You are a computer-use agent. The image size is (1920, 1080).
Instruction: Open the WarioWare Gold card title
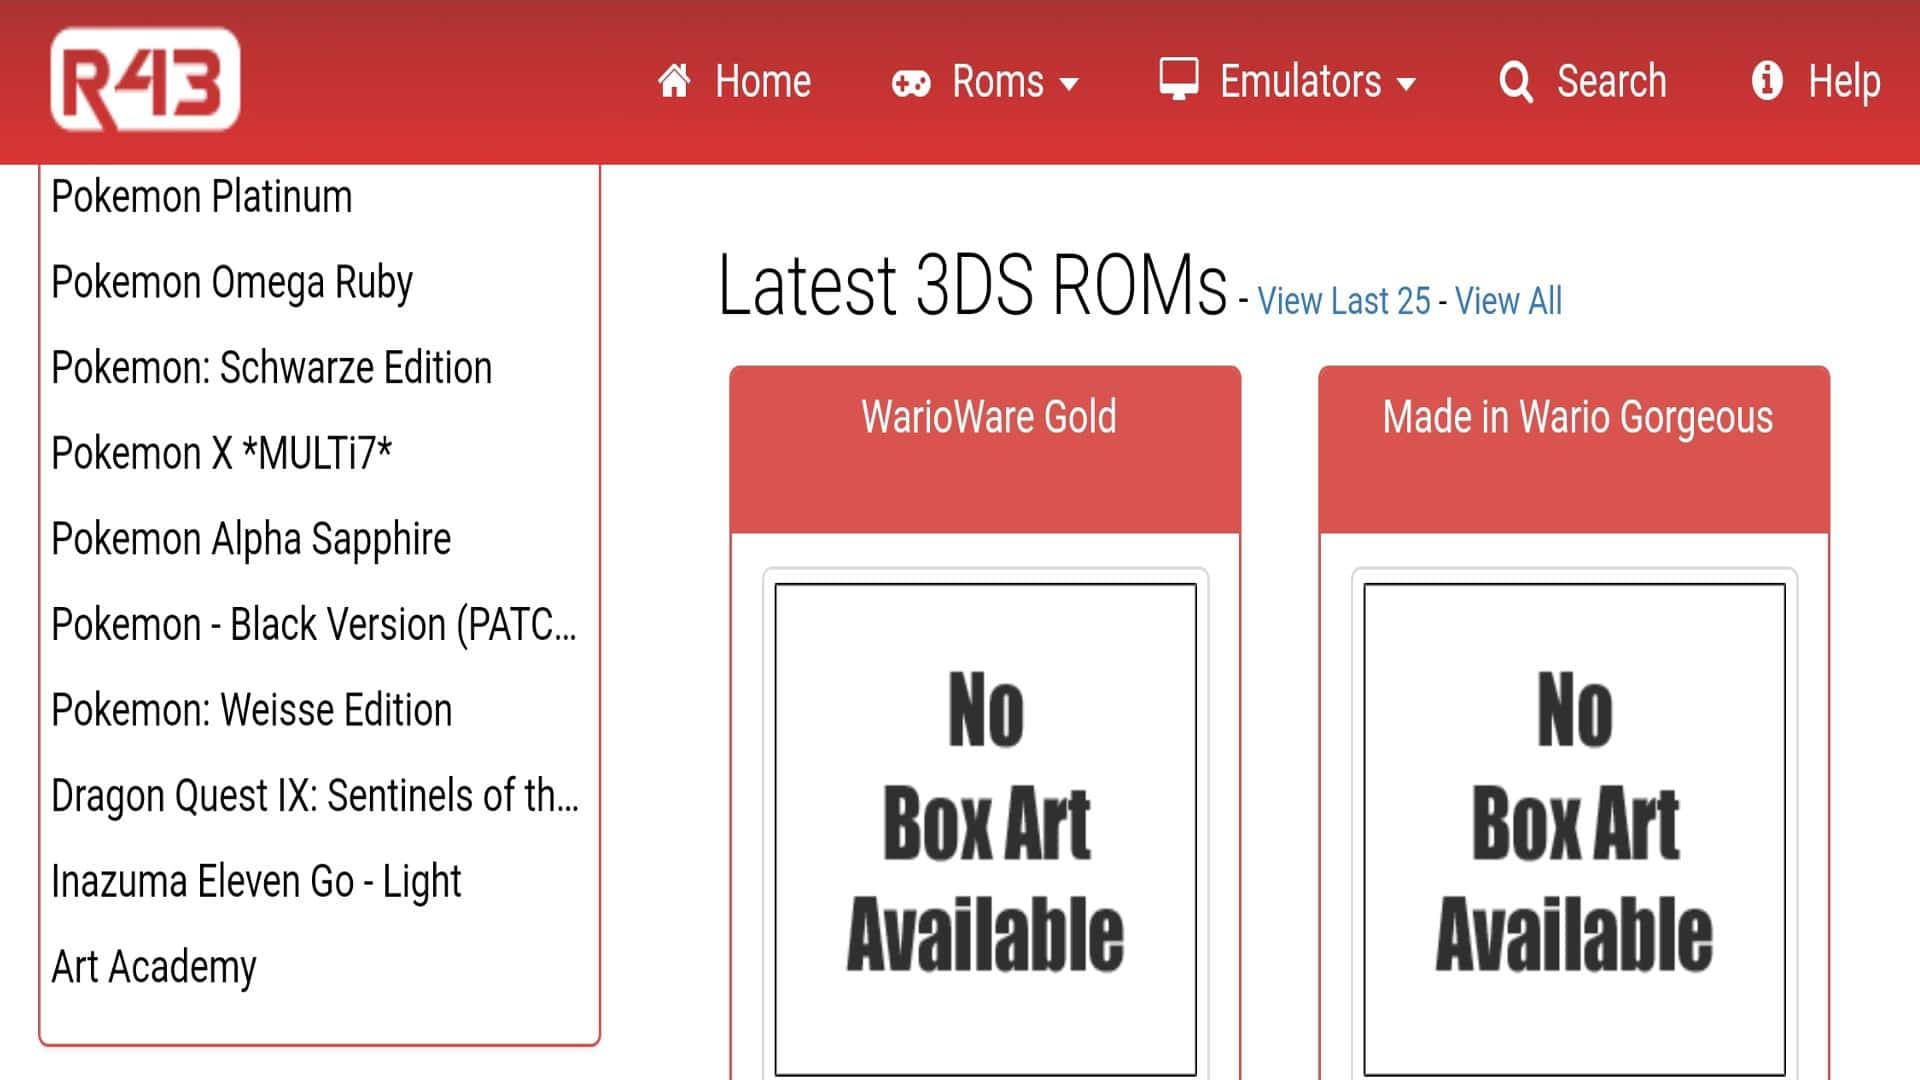(988, 417)
